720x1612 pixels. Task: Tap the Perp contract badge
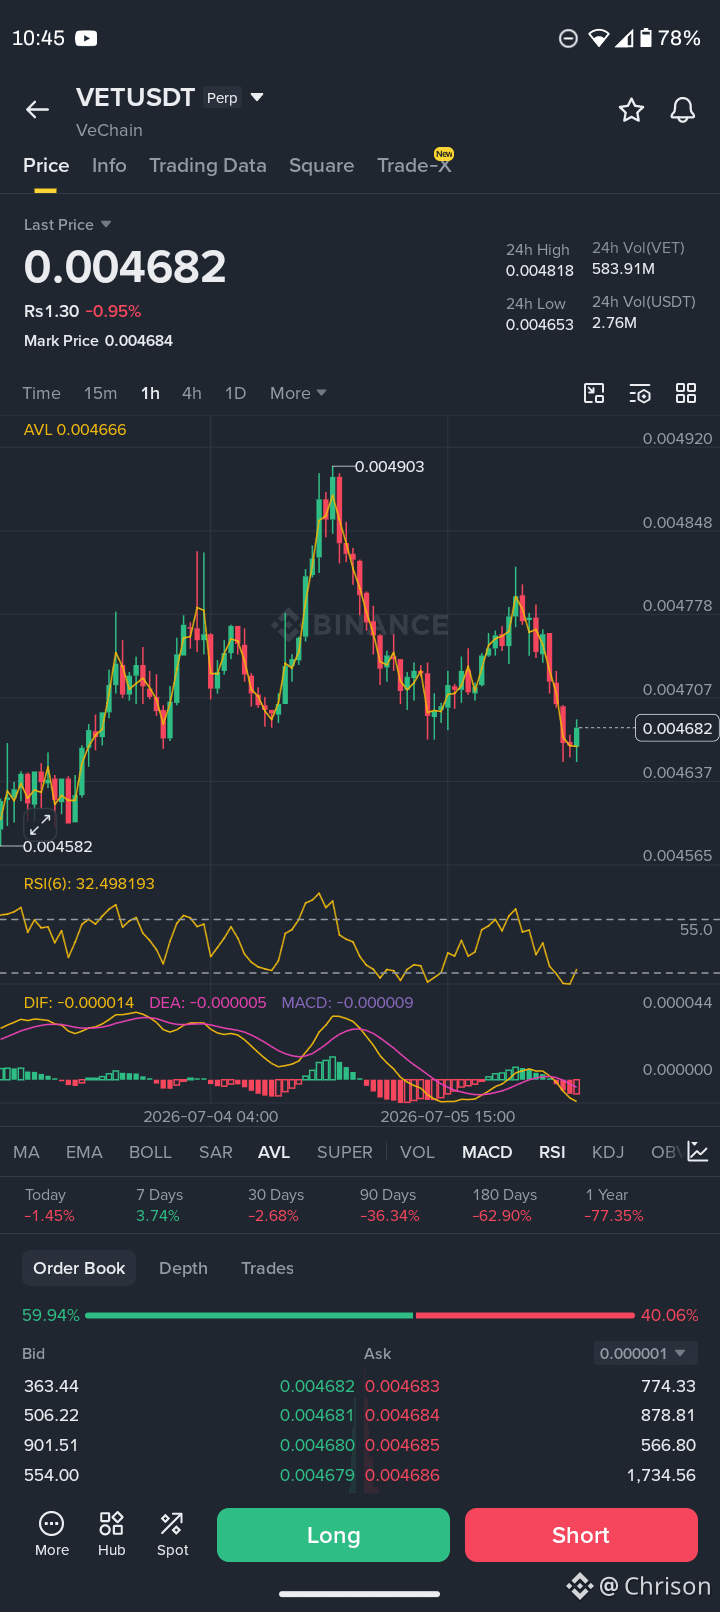[x=222, y=97]
